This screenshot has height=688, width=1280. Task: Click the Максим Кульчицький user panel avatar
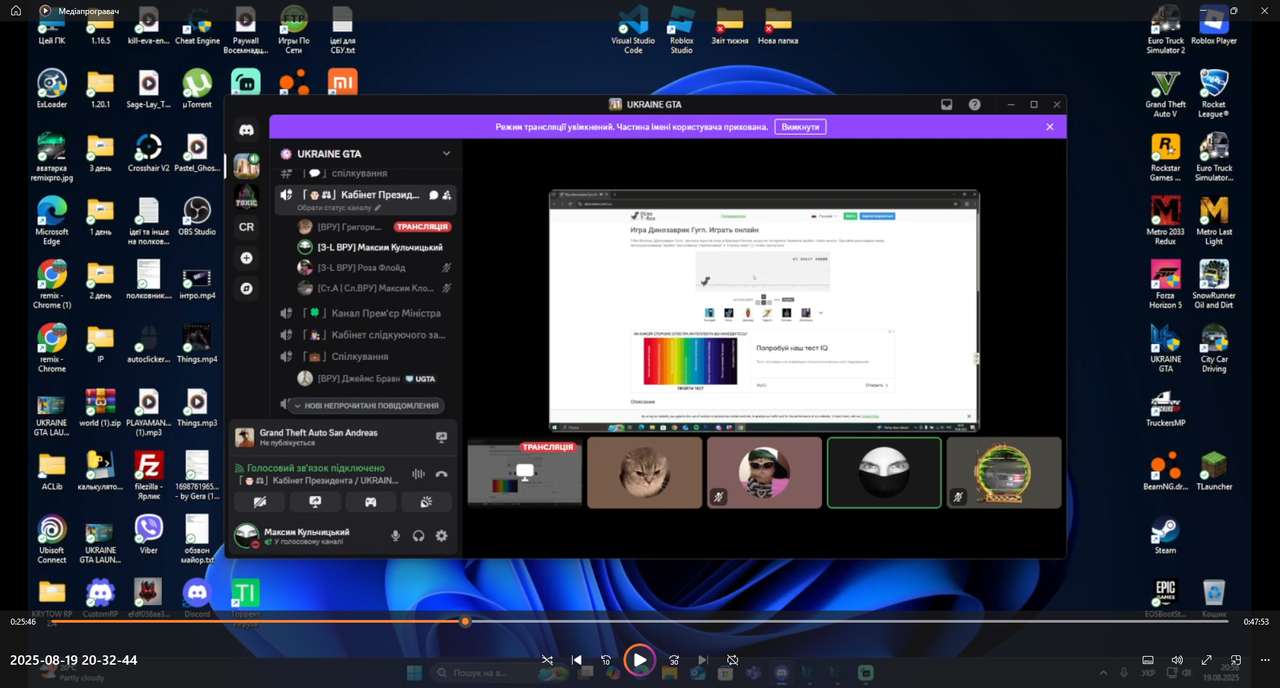[x=246, y=536]
